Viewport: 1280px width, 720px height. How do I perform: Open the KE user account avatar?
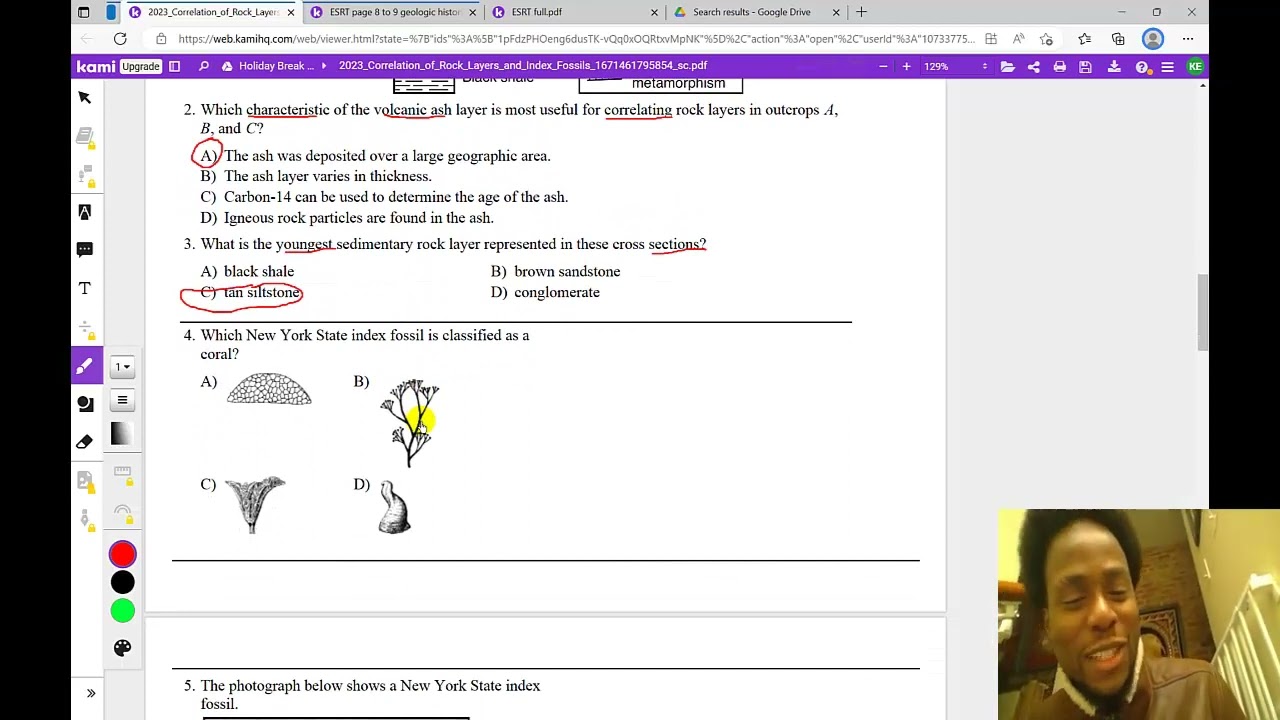(x=1195, y=66)
